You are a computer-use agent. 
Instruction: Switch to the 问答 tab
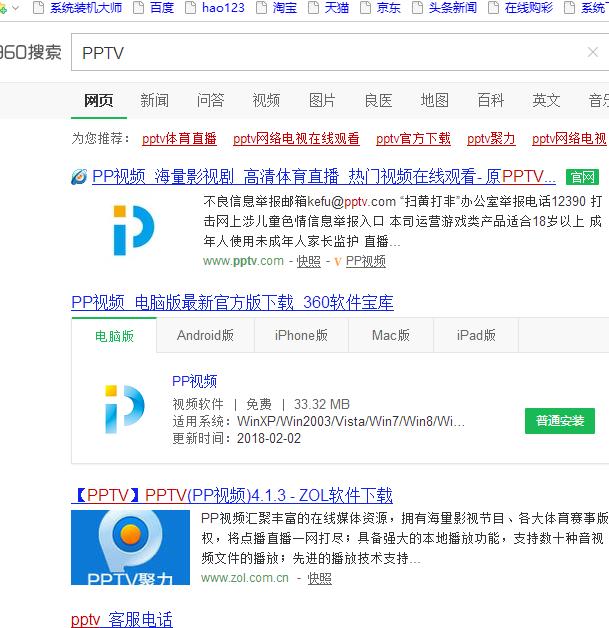pos(210,100)
